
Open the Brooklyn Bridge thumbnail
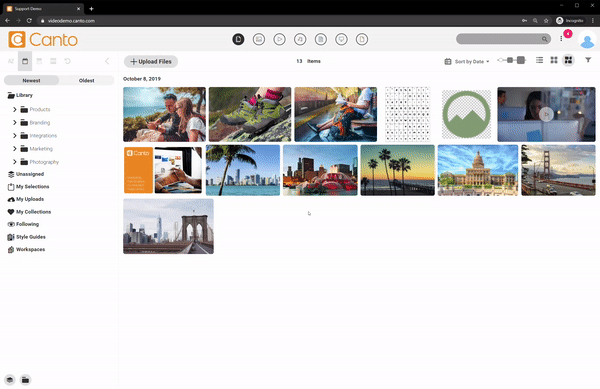point(168,226)
